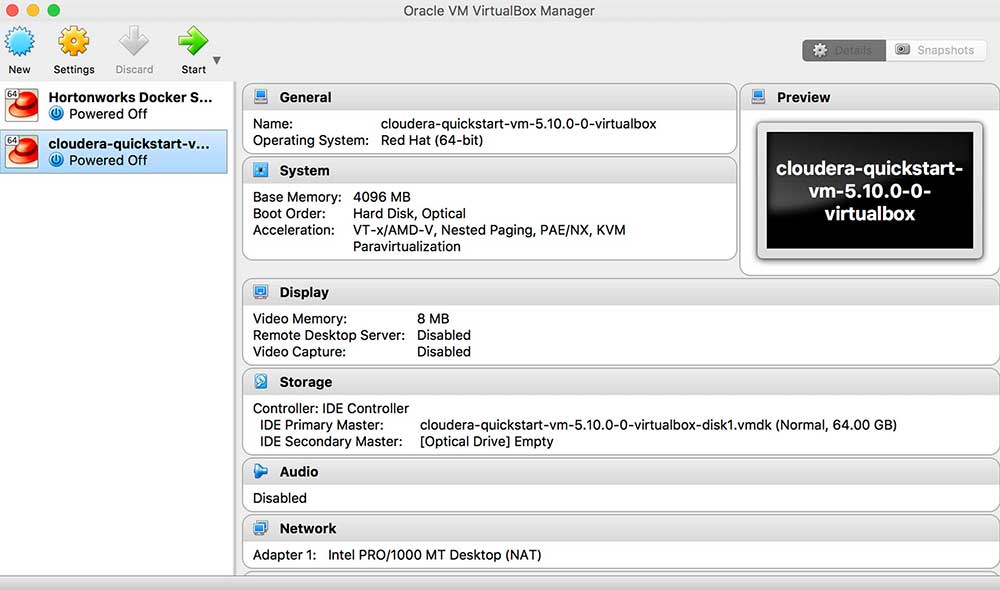Select Hortonworks Docker S... VM entry
The image size is (1000, 590).
pos(114,105)
